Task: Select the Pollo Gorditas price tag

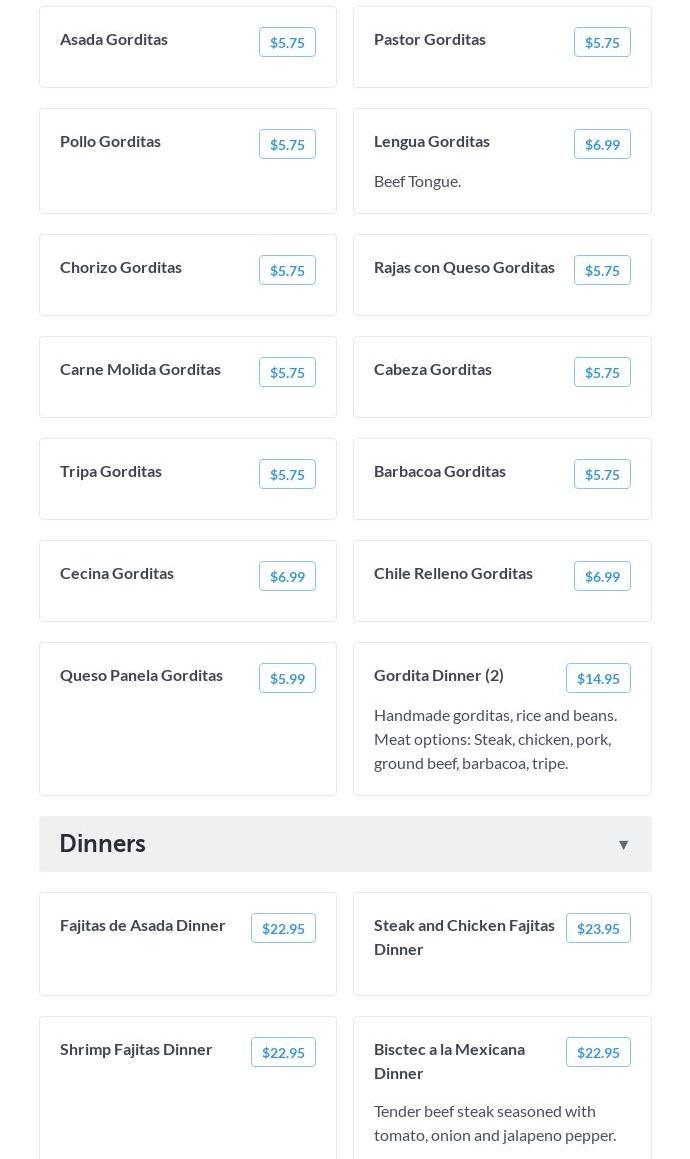Action: pos(287,144)
